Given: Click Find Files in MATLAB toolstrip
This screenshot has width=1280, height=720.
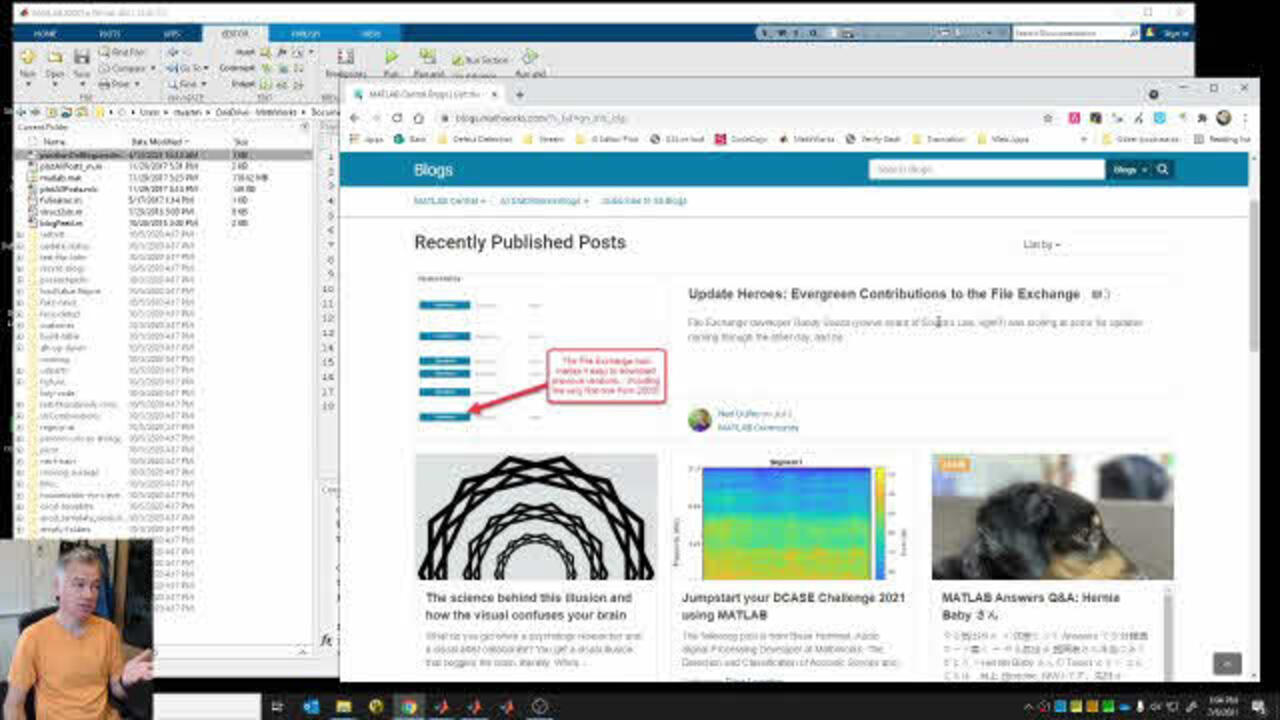Looking at the screenshot, I should [x=122, y=52].
